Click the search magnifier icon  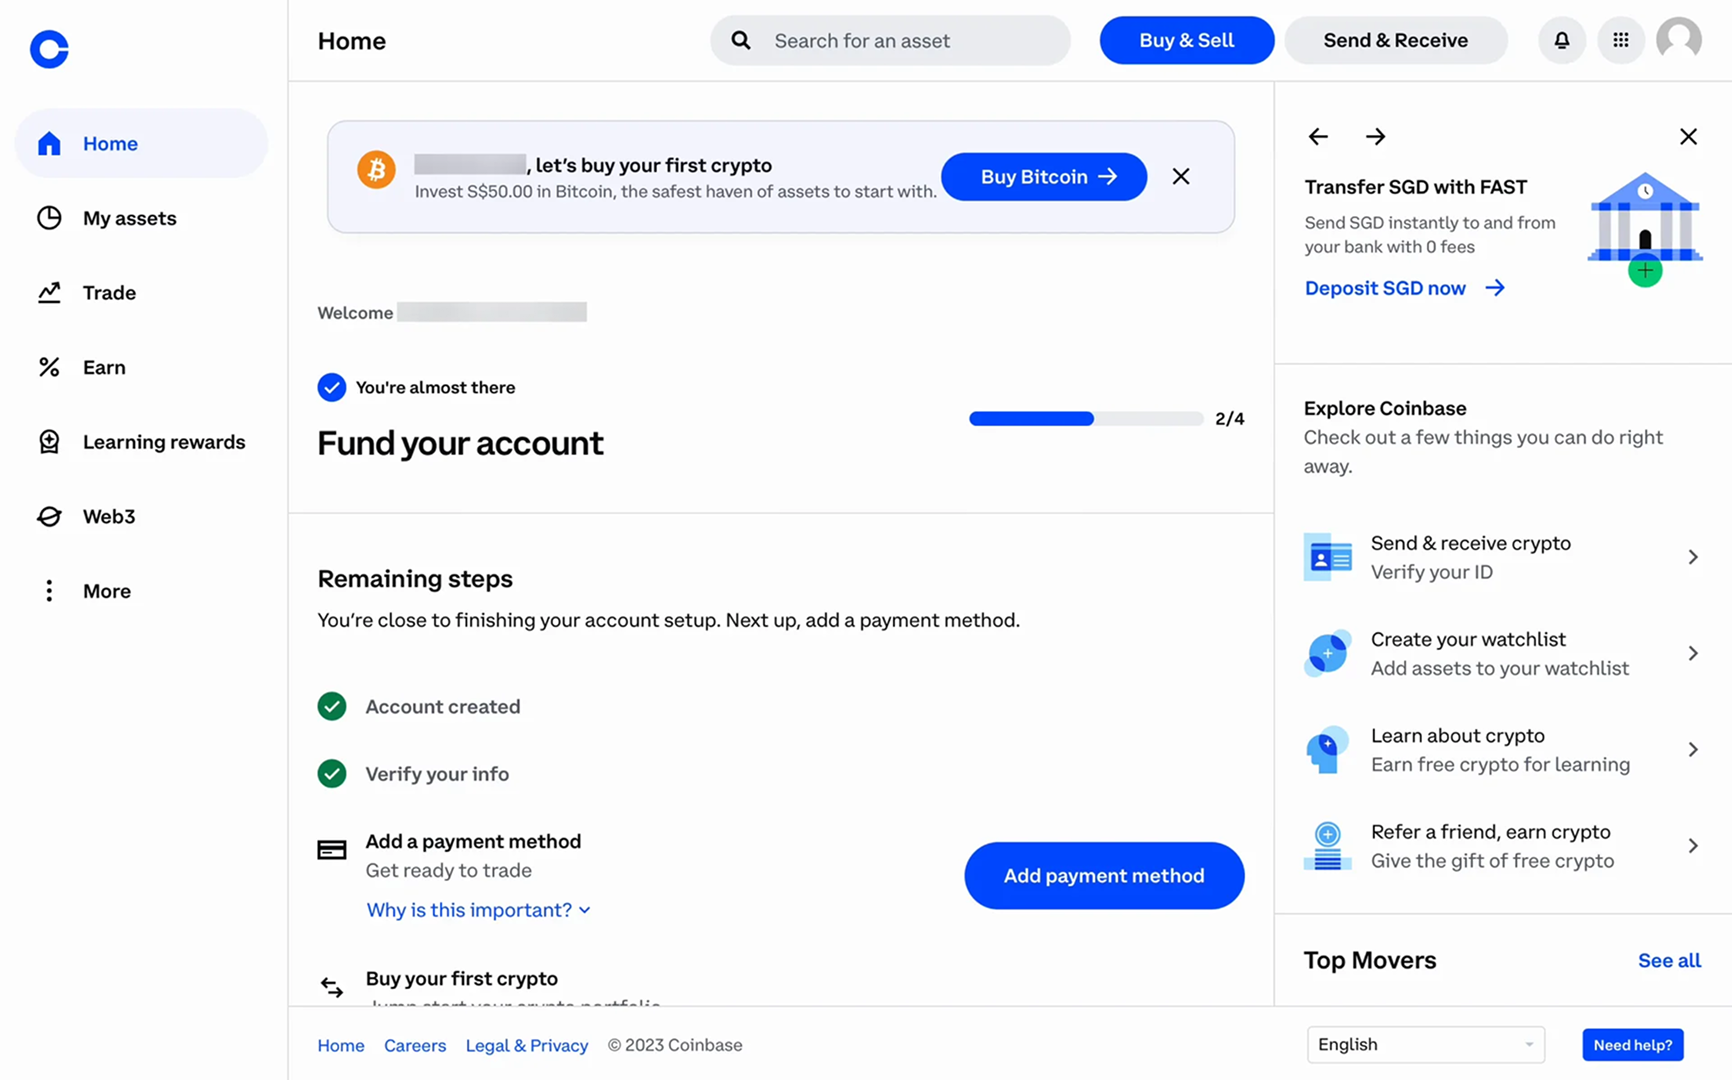740,40
